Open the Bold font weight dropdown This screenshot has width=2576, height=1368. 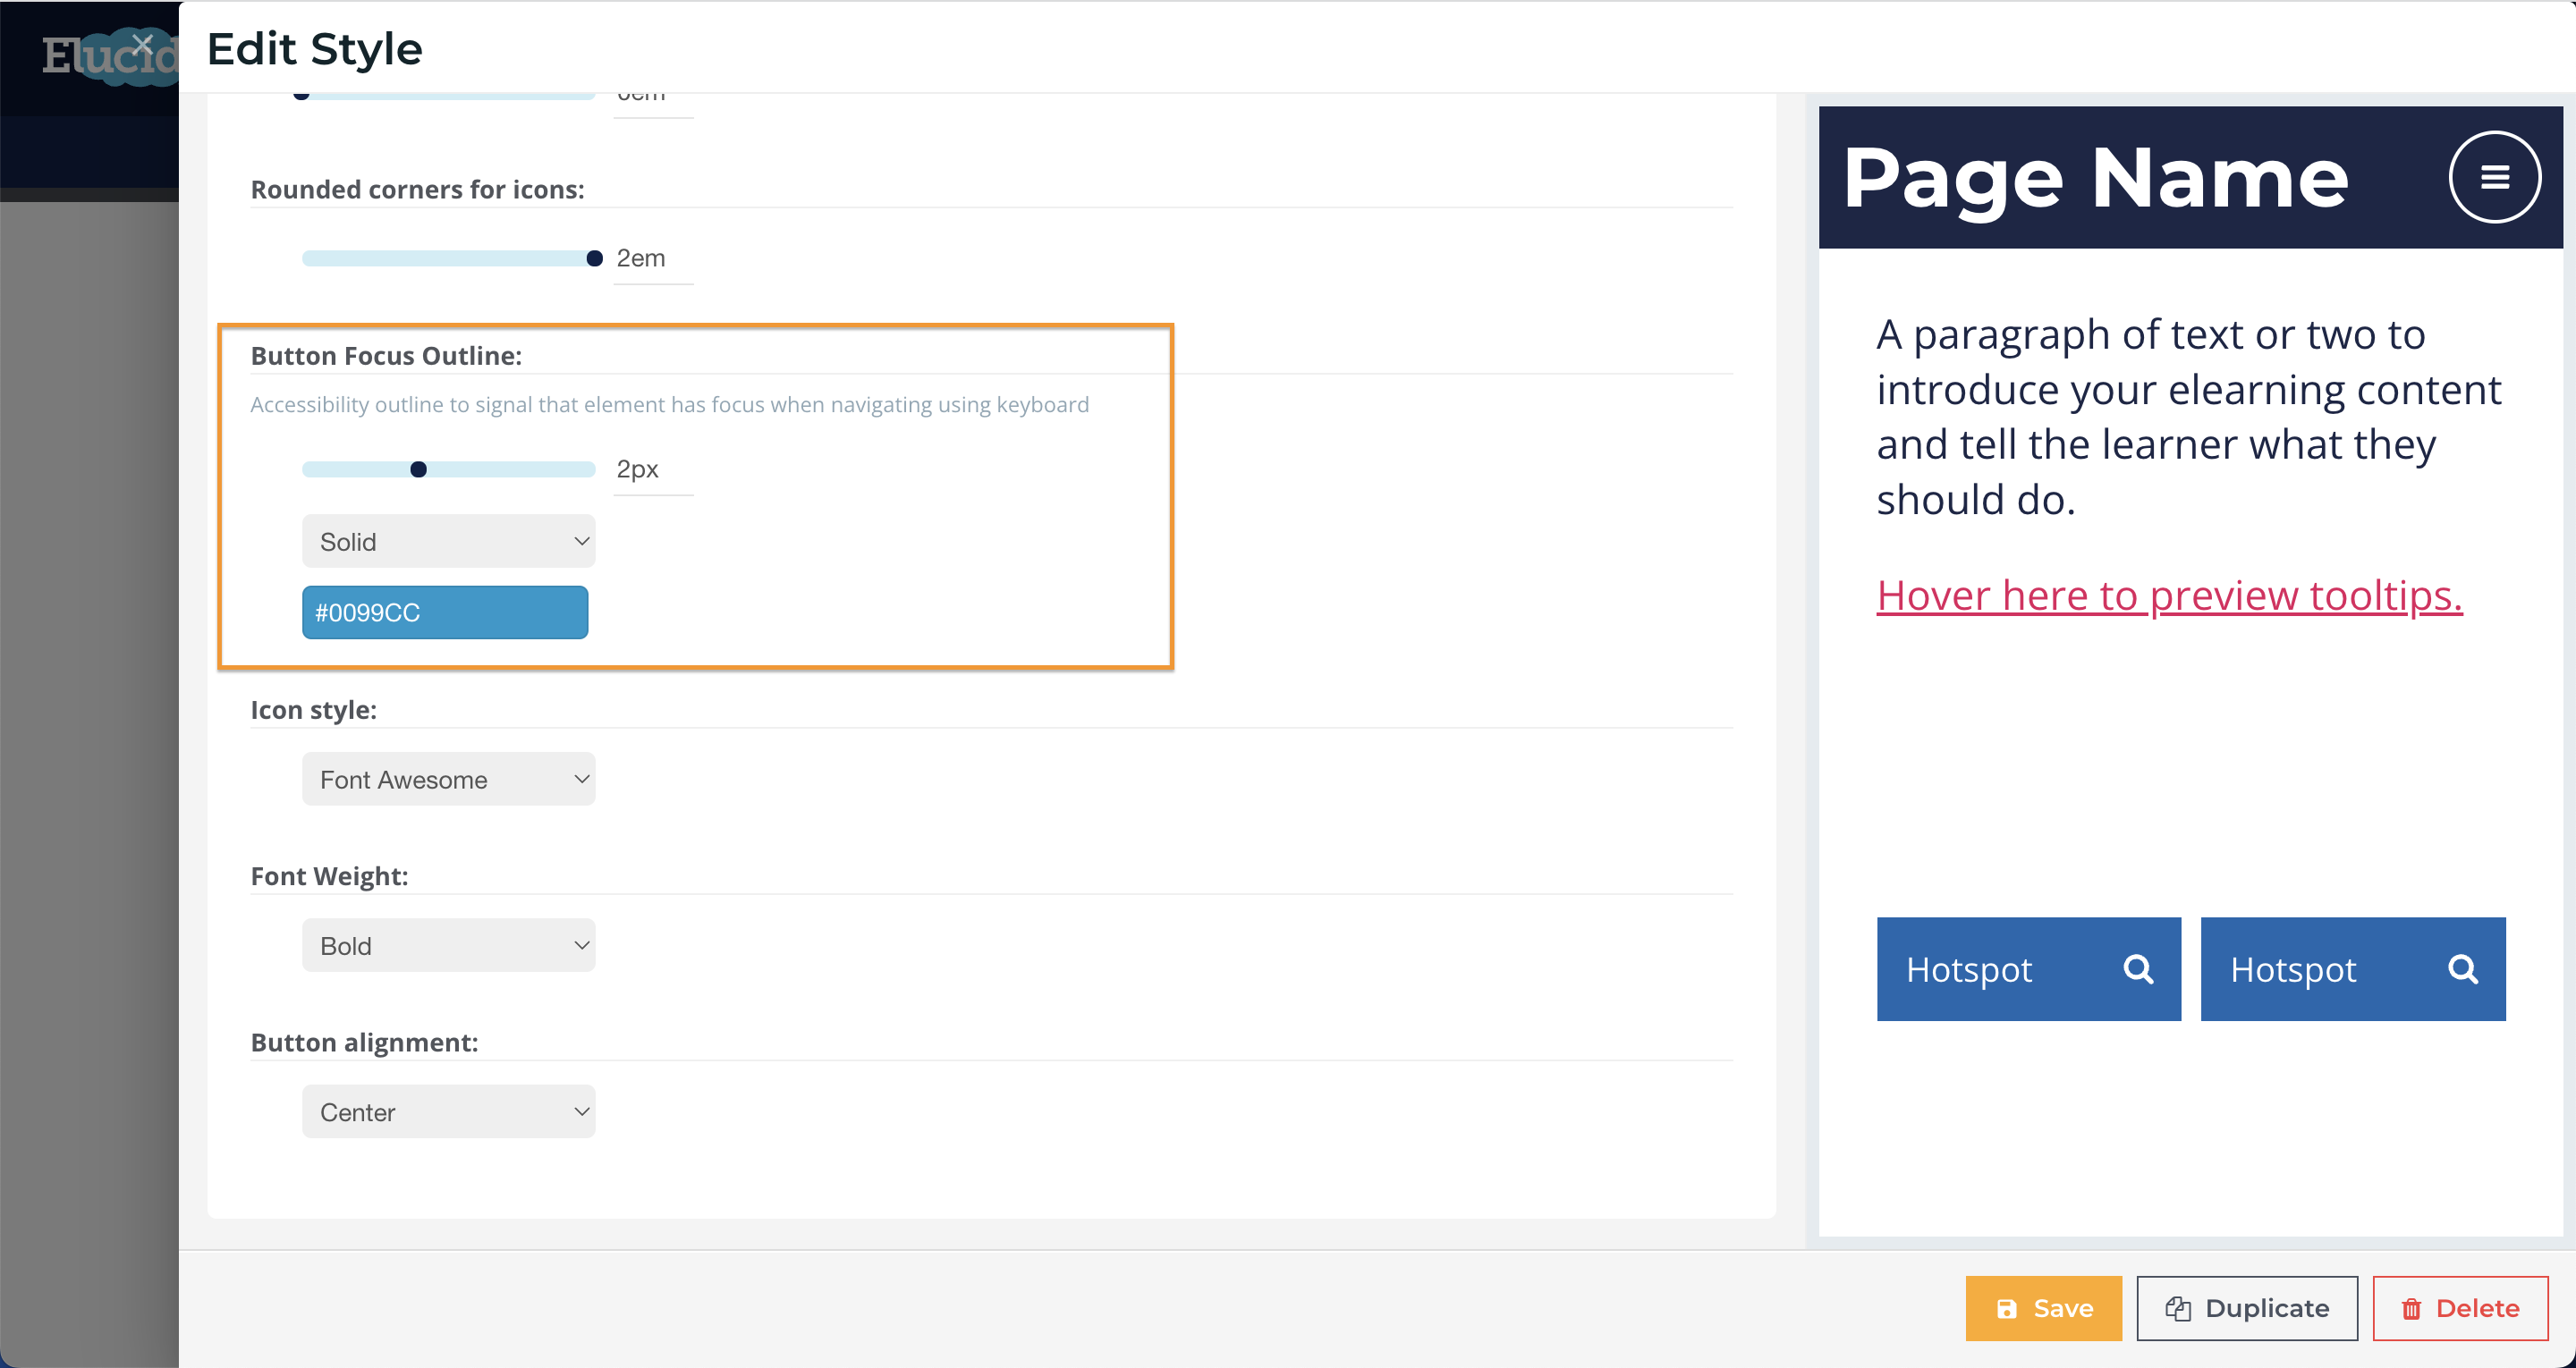click(x=449, y=945)
